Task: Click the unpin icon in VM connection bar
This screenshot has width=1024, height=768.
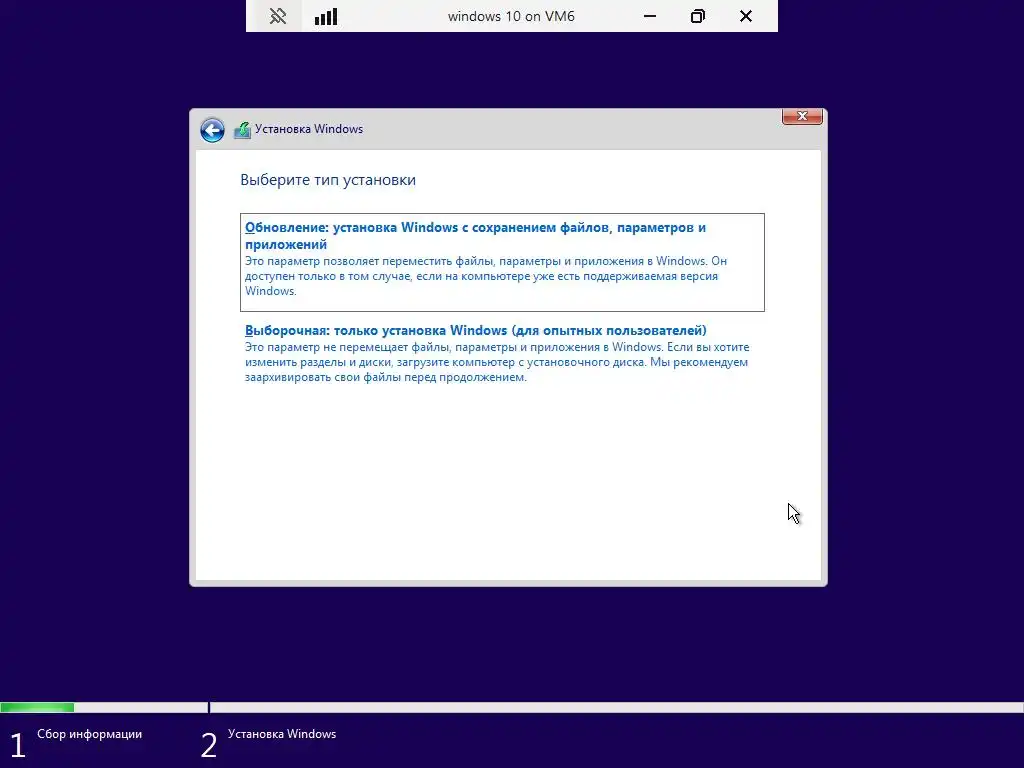Action: pyautogui.click(x=278, y=16)
